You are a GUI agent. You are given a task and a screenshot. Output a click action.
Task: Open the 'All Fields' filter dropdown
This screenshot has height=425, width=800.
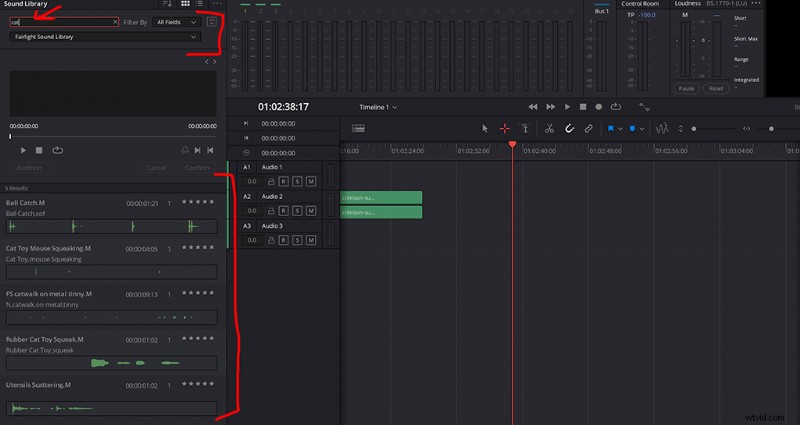click(x=176, y=22)
